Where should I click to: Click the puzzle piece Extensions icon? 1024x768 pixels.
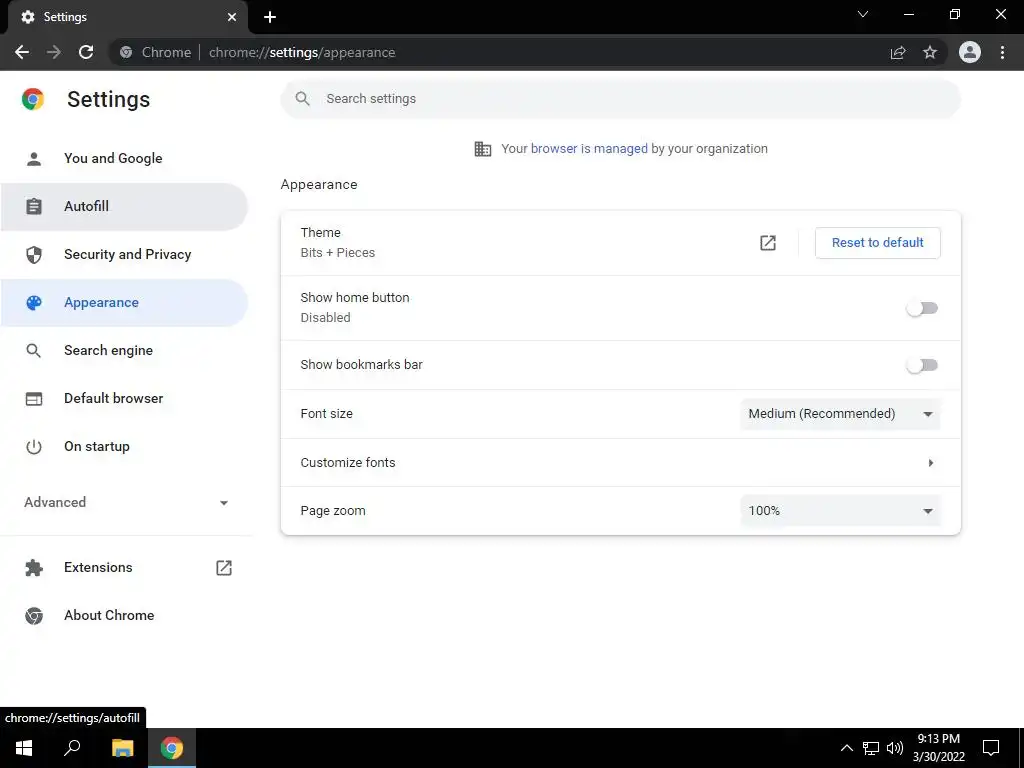34,568
